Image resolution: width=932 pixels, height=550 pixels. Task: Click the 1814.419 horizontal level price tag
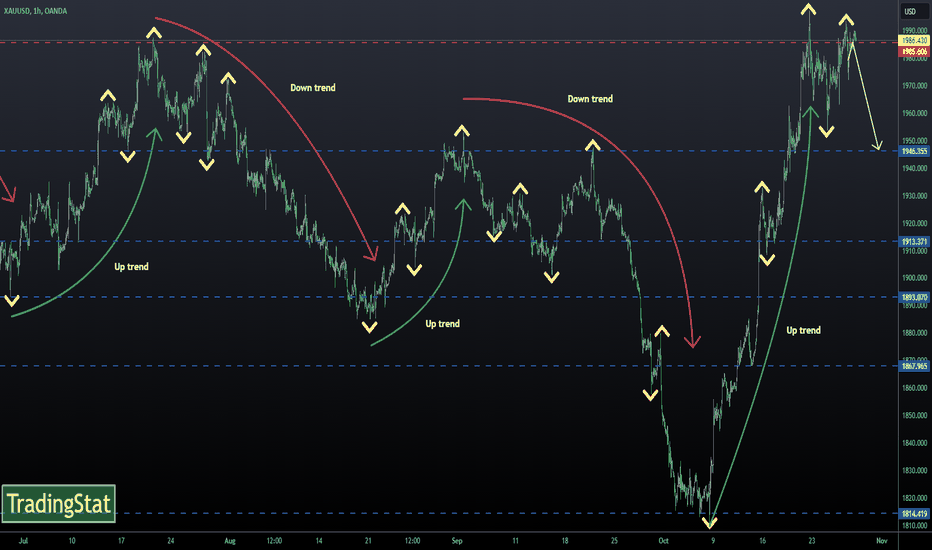click(x=915, y=514)
